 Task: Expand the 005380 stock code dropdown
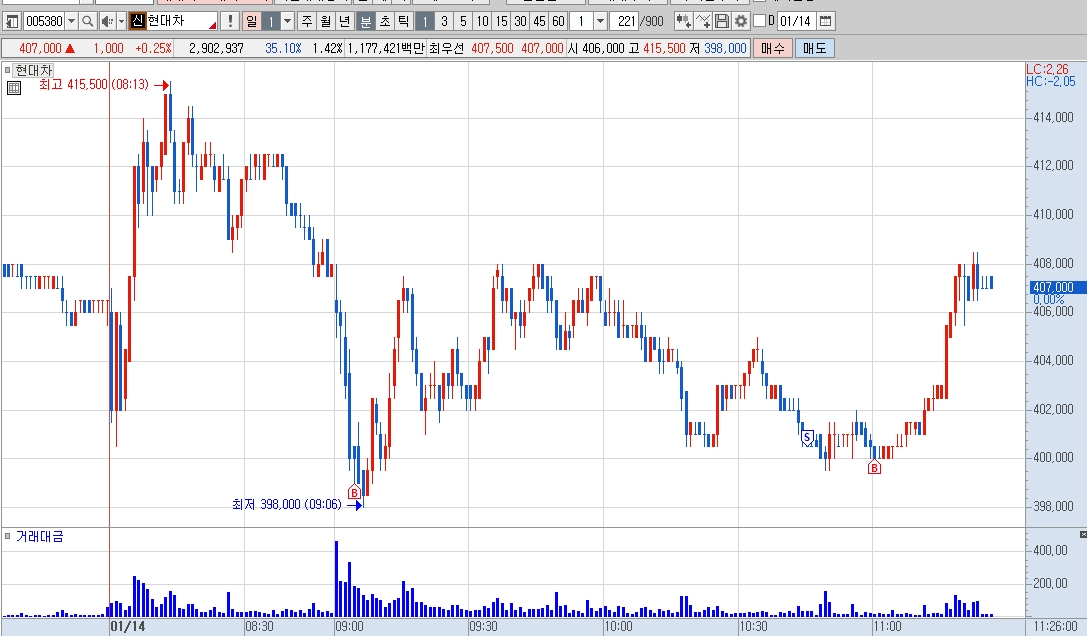point(71,22)
